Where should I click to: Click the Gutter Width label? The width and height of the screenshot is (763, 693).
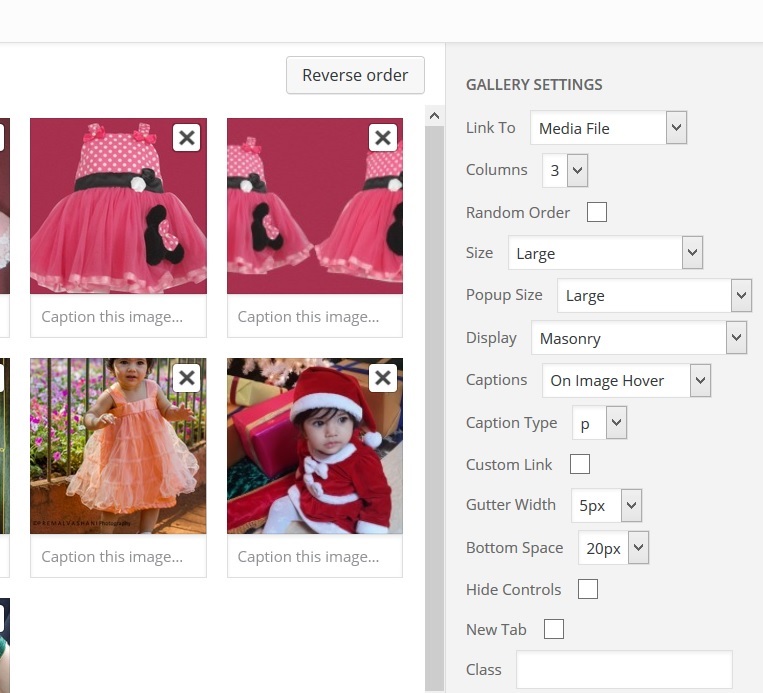tap(510, 505)
